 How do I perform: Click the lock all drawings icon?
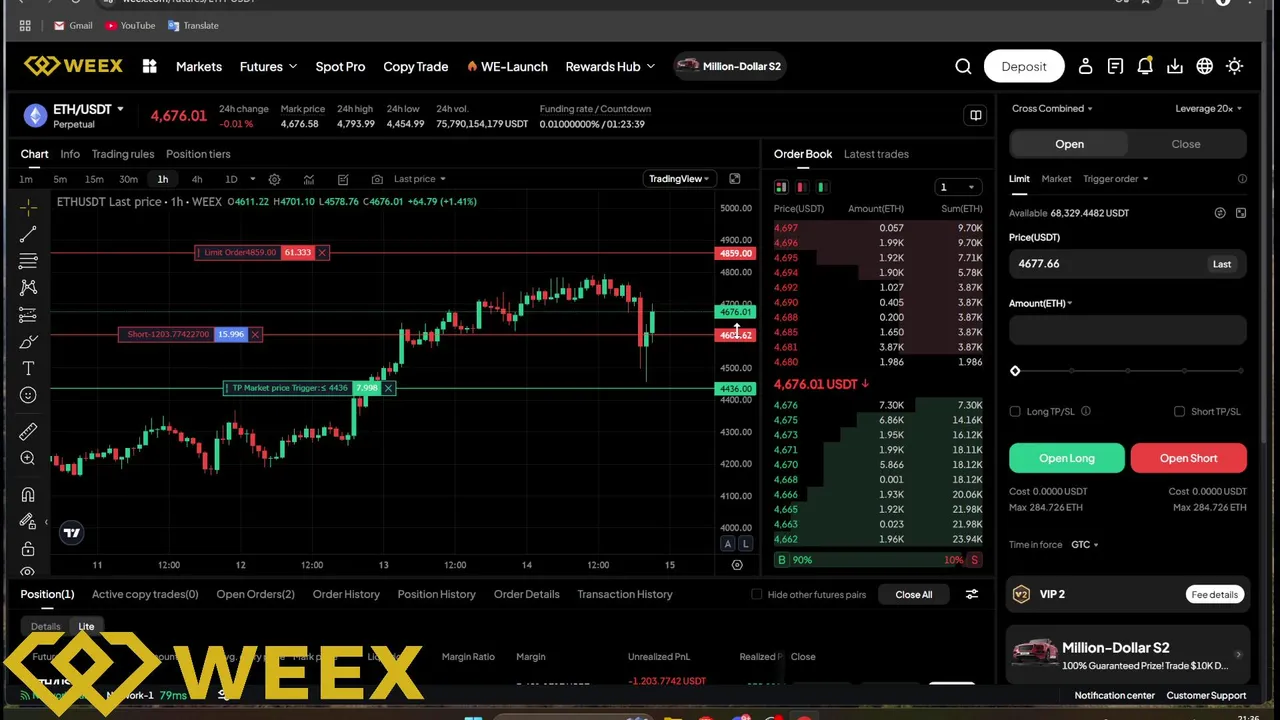click(28, 548)
